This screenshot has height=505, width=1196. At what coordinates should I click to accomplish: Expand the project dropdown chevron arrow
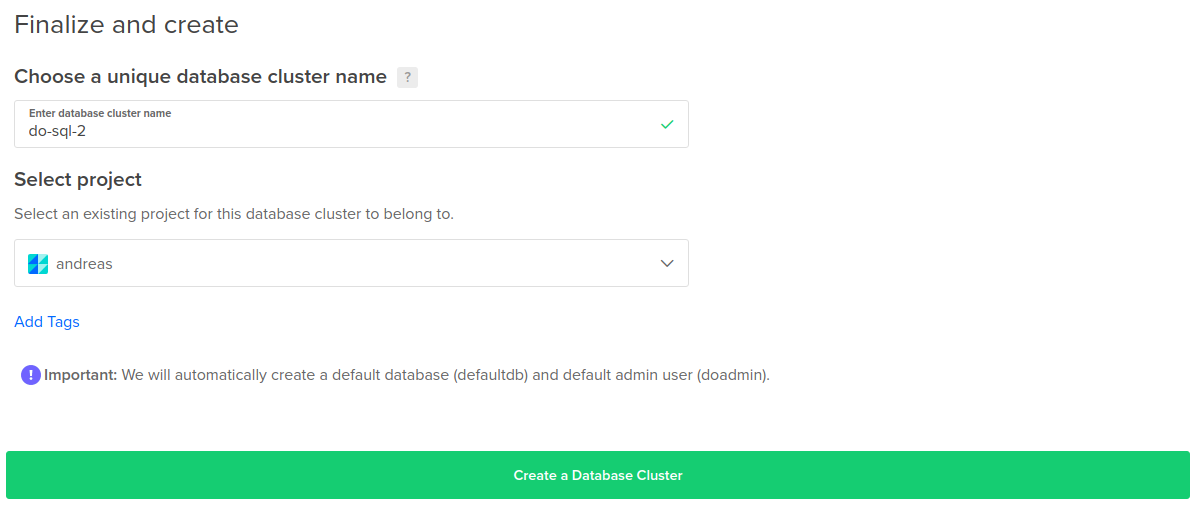point(667,263)
